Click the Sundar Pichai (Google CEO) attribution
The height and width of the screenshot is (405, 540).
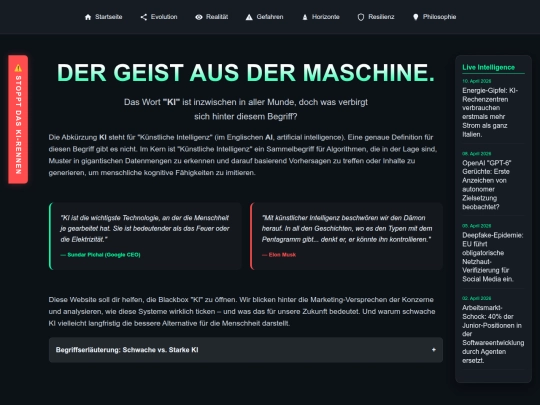pos(101,255)
